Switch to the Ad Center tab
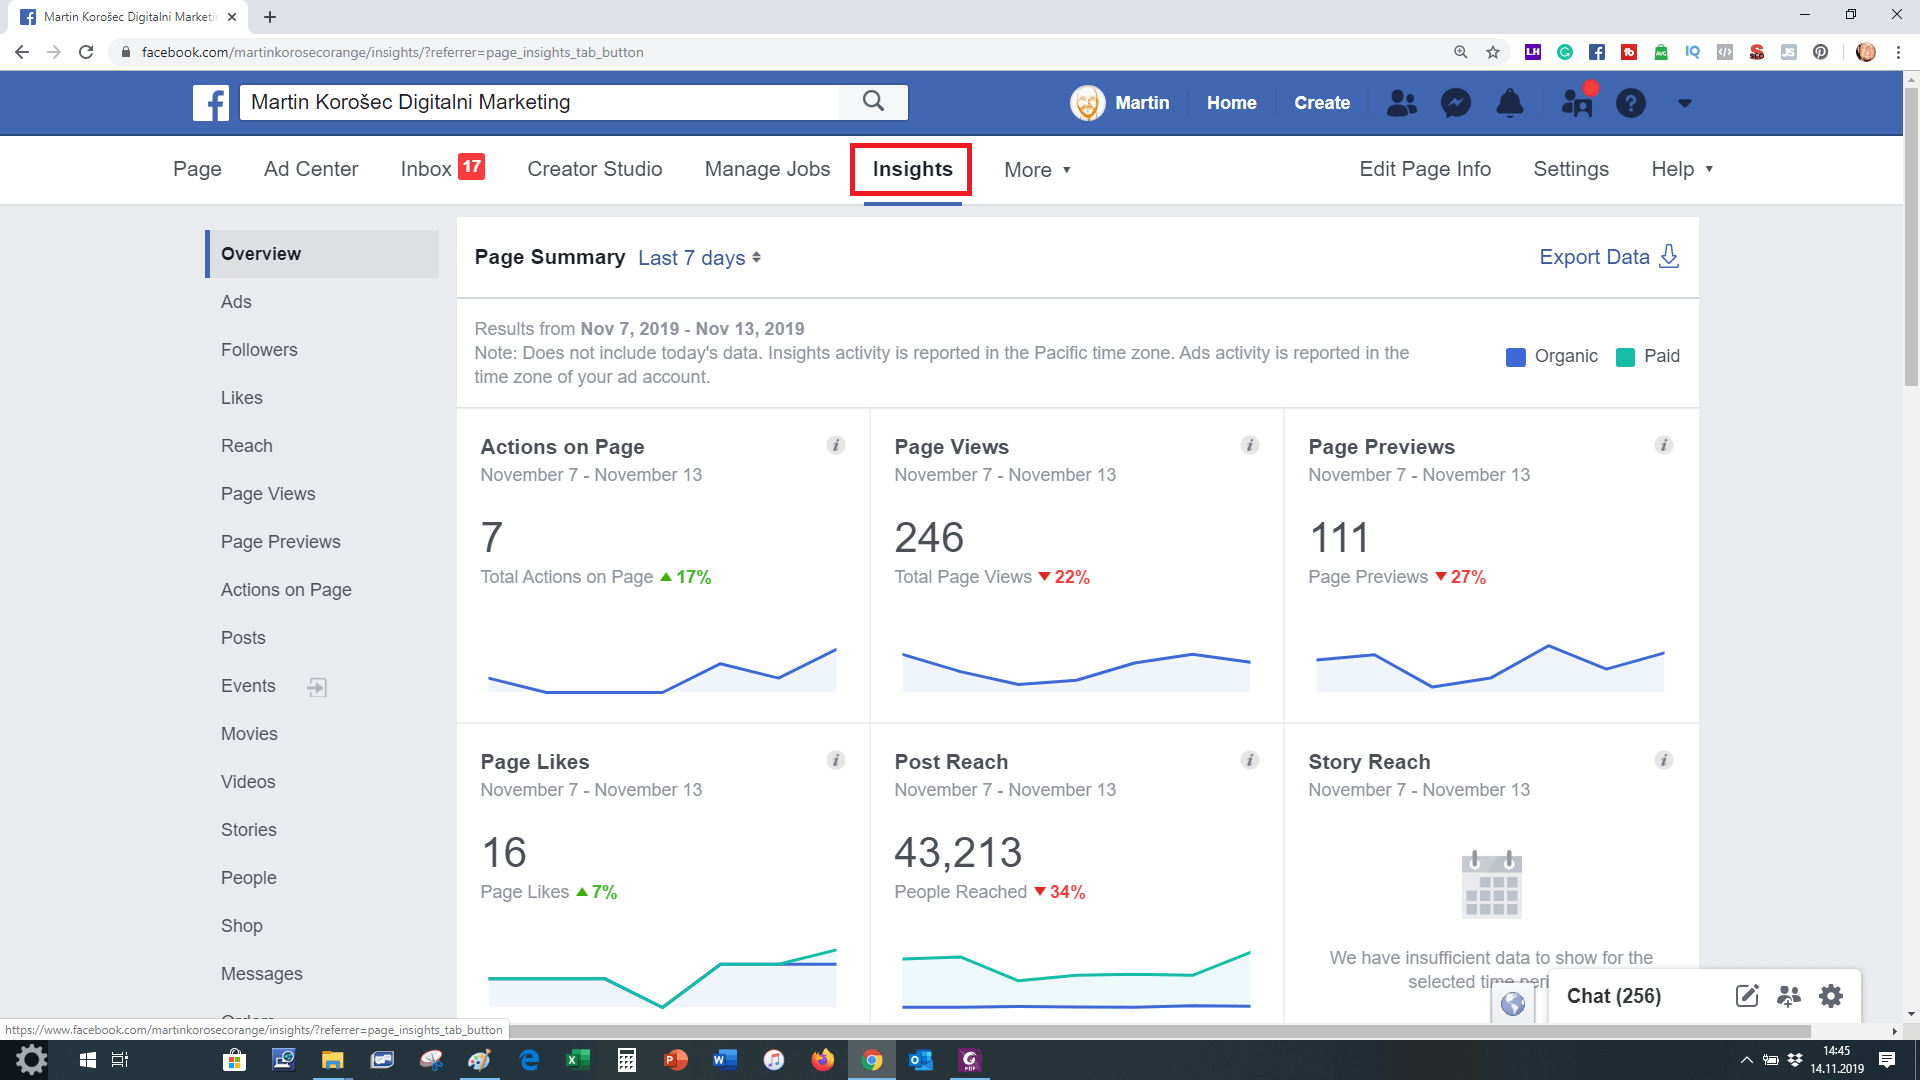This screenshot has width=1920, height=1080. (311, 169)
